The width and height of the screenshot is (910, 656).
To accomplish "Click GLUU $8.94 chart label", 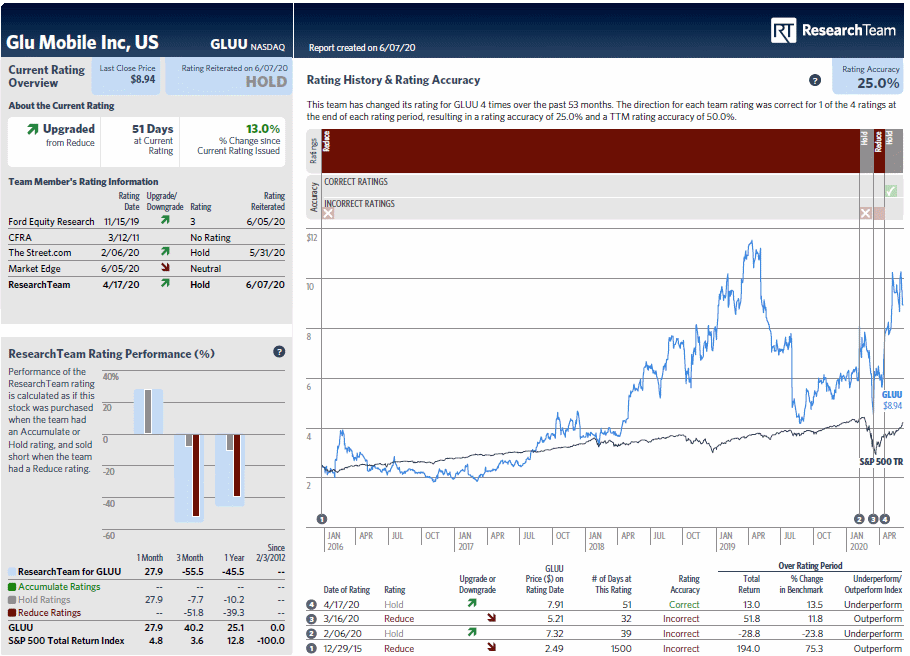I will tap(892, 400).
